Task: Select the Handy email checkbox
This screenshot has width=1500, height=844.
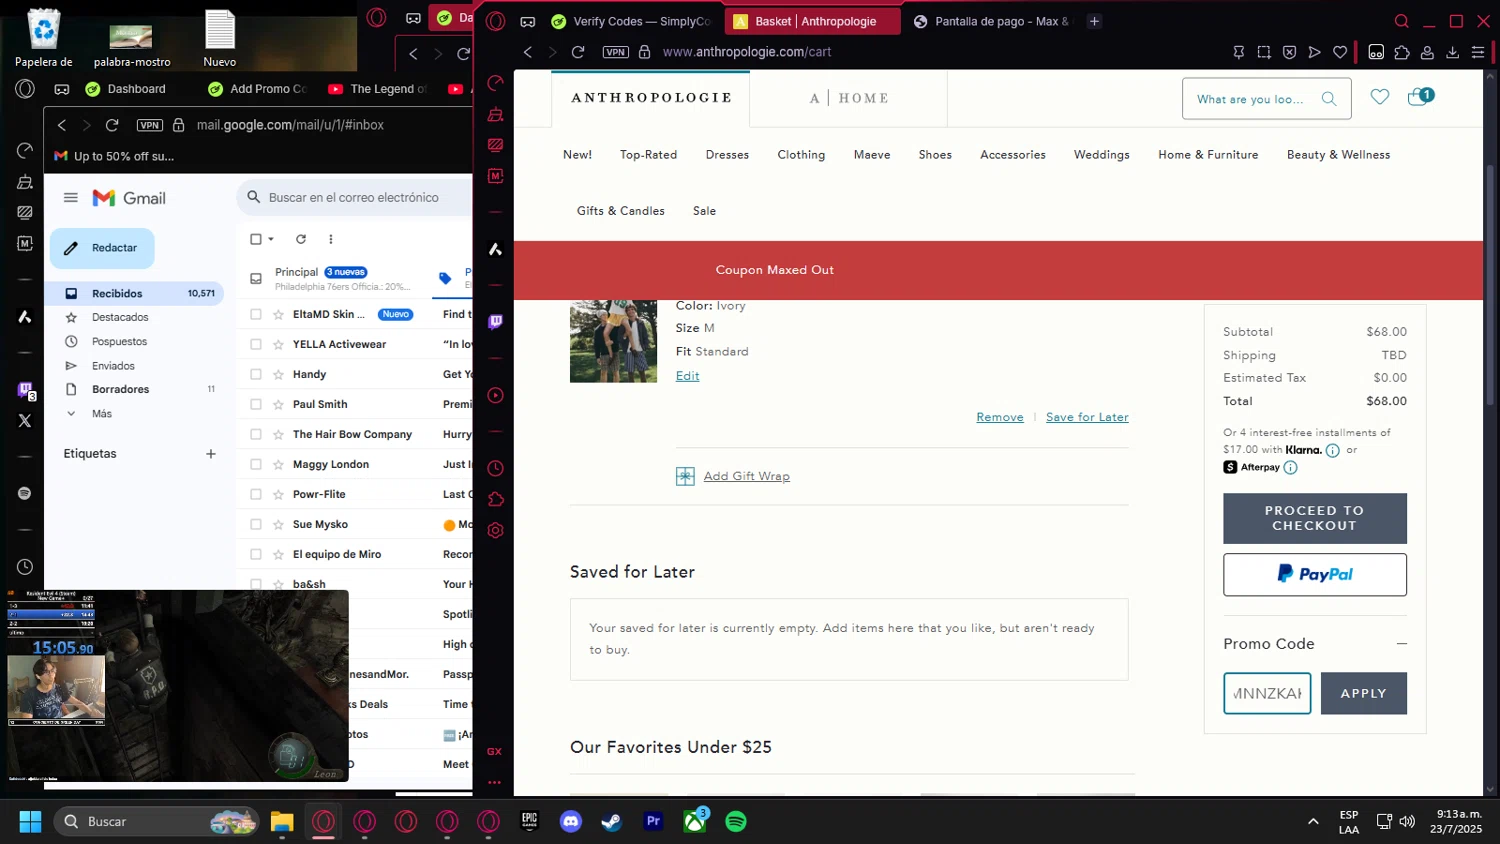Action: point(256,374)
